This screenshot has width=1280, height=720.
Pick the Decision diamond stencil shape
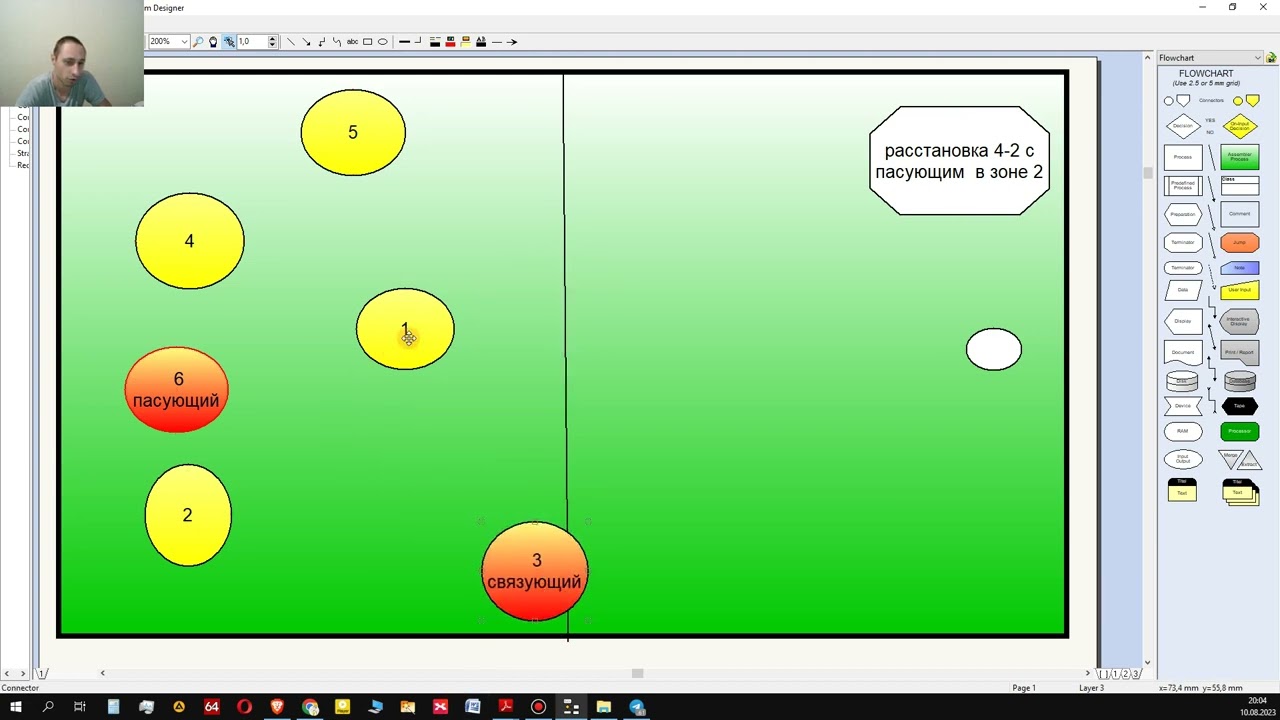(x=1183, y=126)
